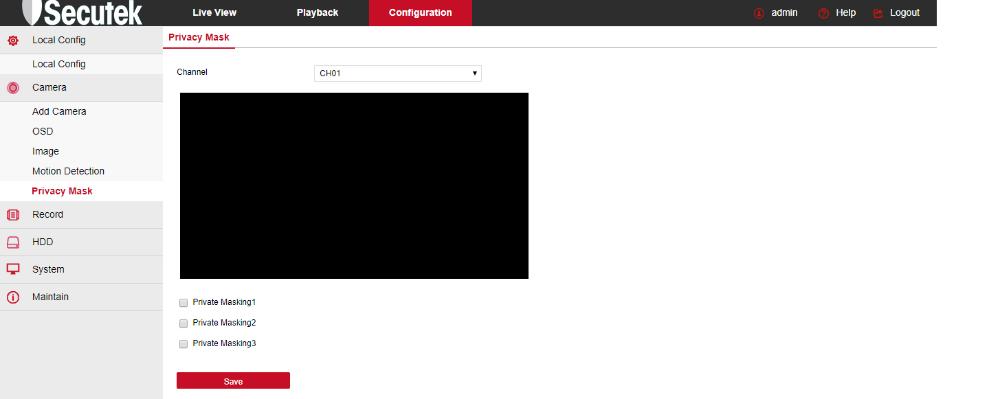Click the Logout icon
This screenshot has width=989, height=399.
878,13
